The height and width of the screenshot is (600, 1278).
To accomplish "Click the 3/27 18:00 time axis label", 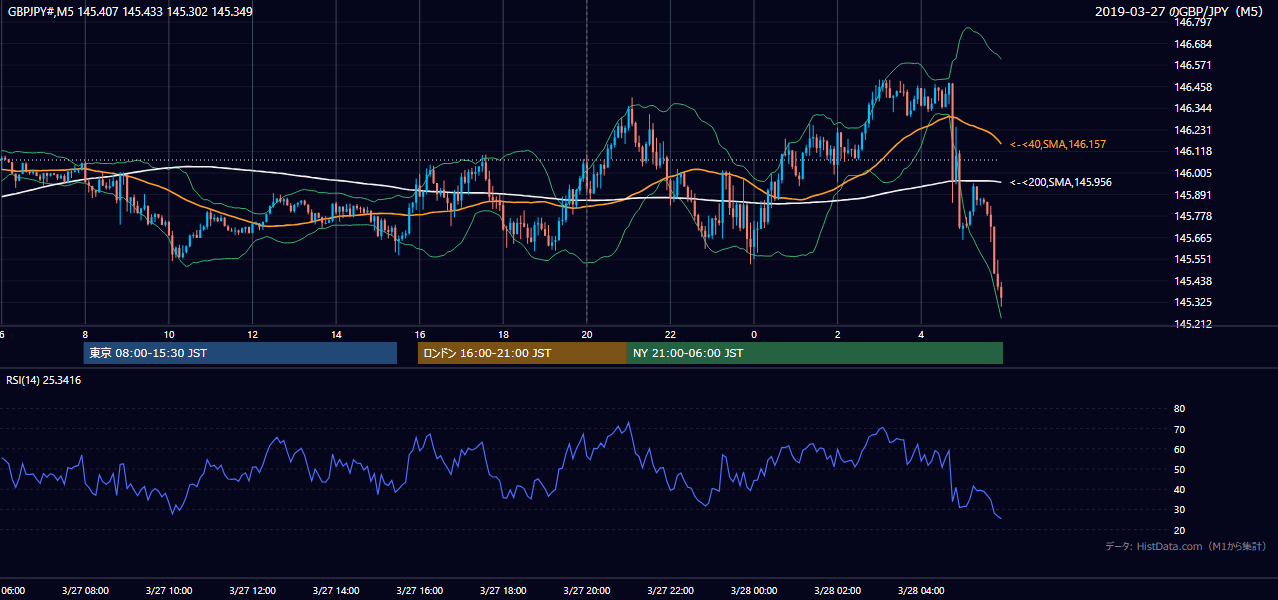I will click(x=504, y=590).
